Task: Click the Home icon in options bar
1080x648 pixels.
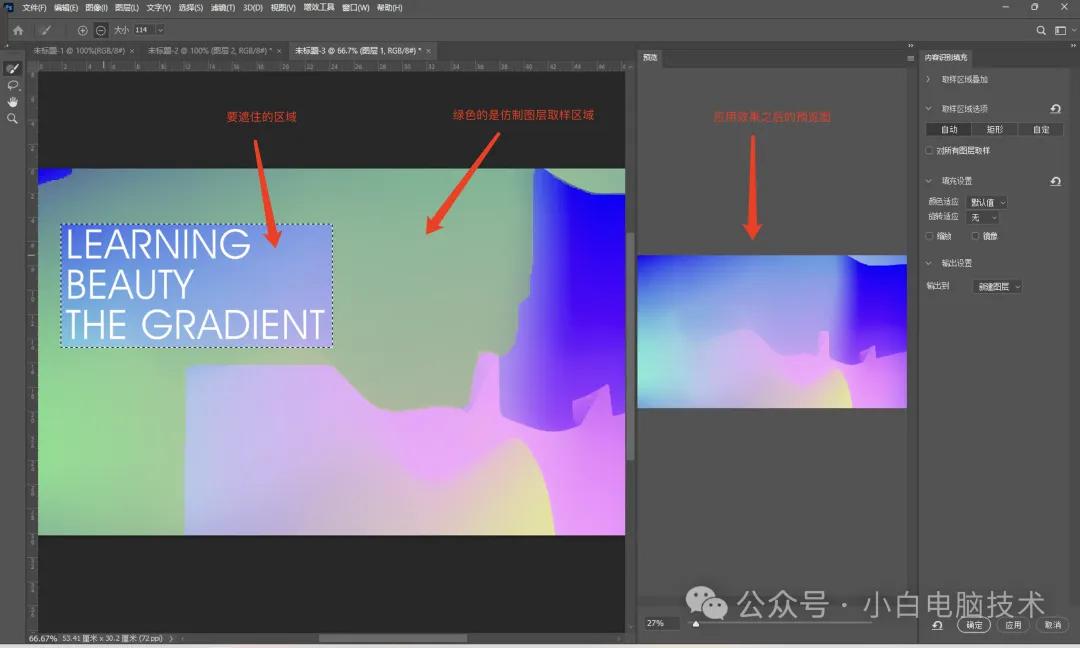Action: coord(18,30)
